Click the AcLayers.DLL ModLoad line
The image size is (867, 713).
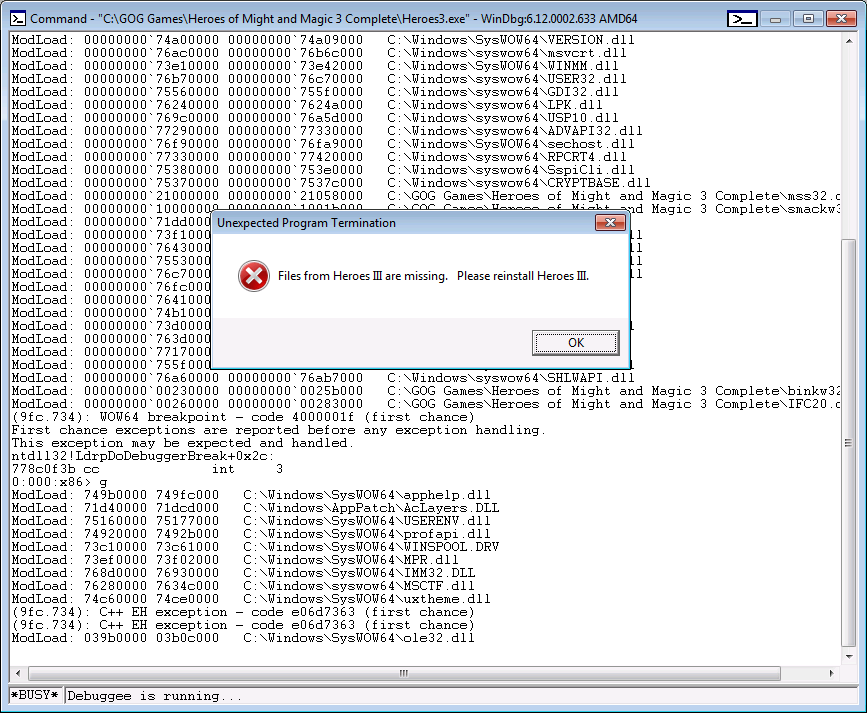point(255,508)
